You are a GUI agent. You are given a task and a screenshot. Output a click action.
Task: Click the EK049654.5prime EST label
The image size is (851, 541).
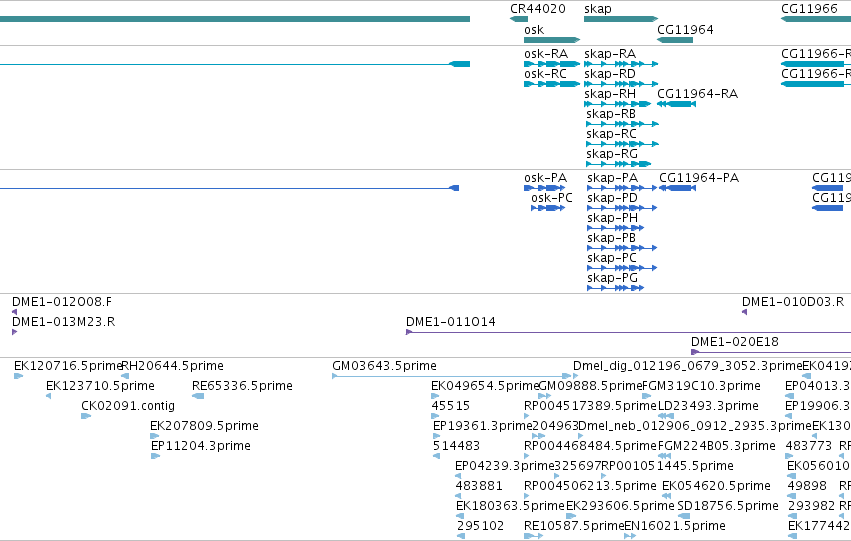pyautogui.click(x=485, y=386)
